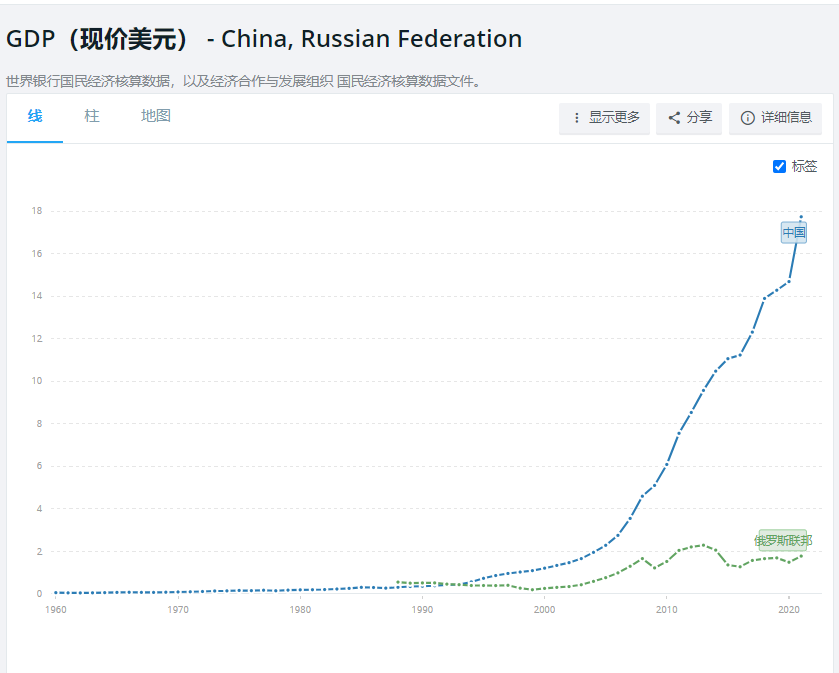Click the 2020 x-axis label
The image size is (839, 673).
tap(789, 609)
